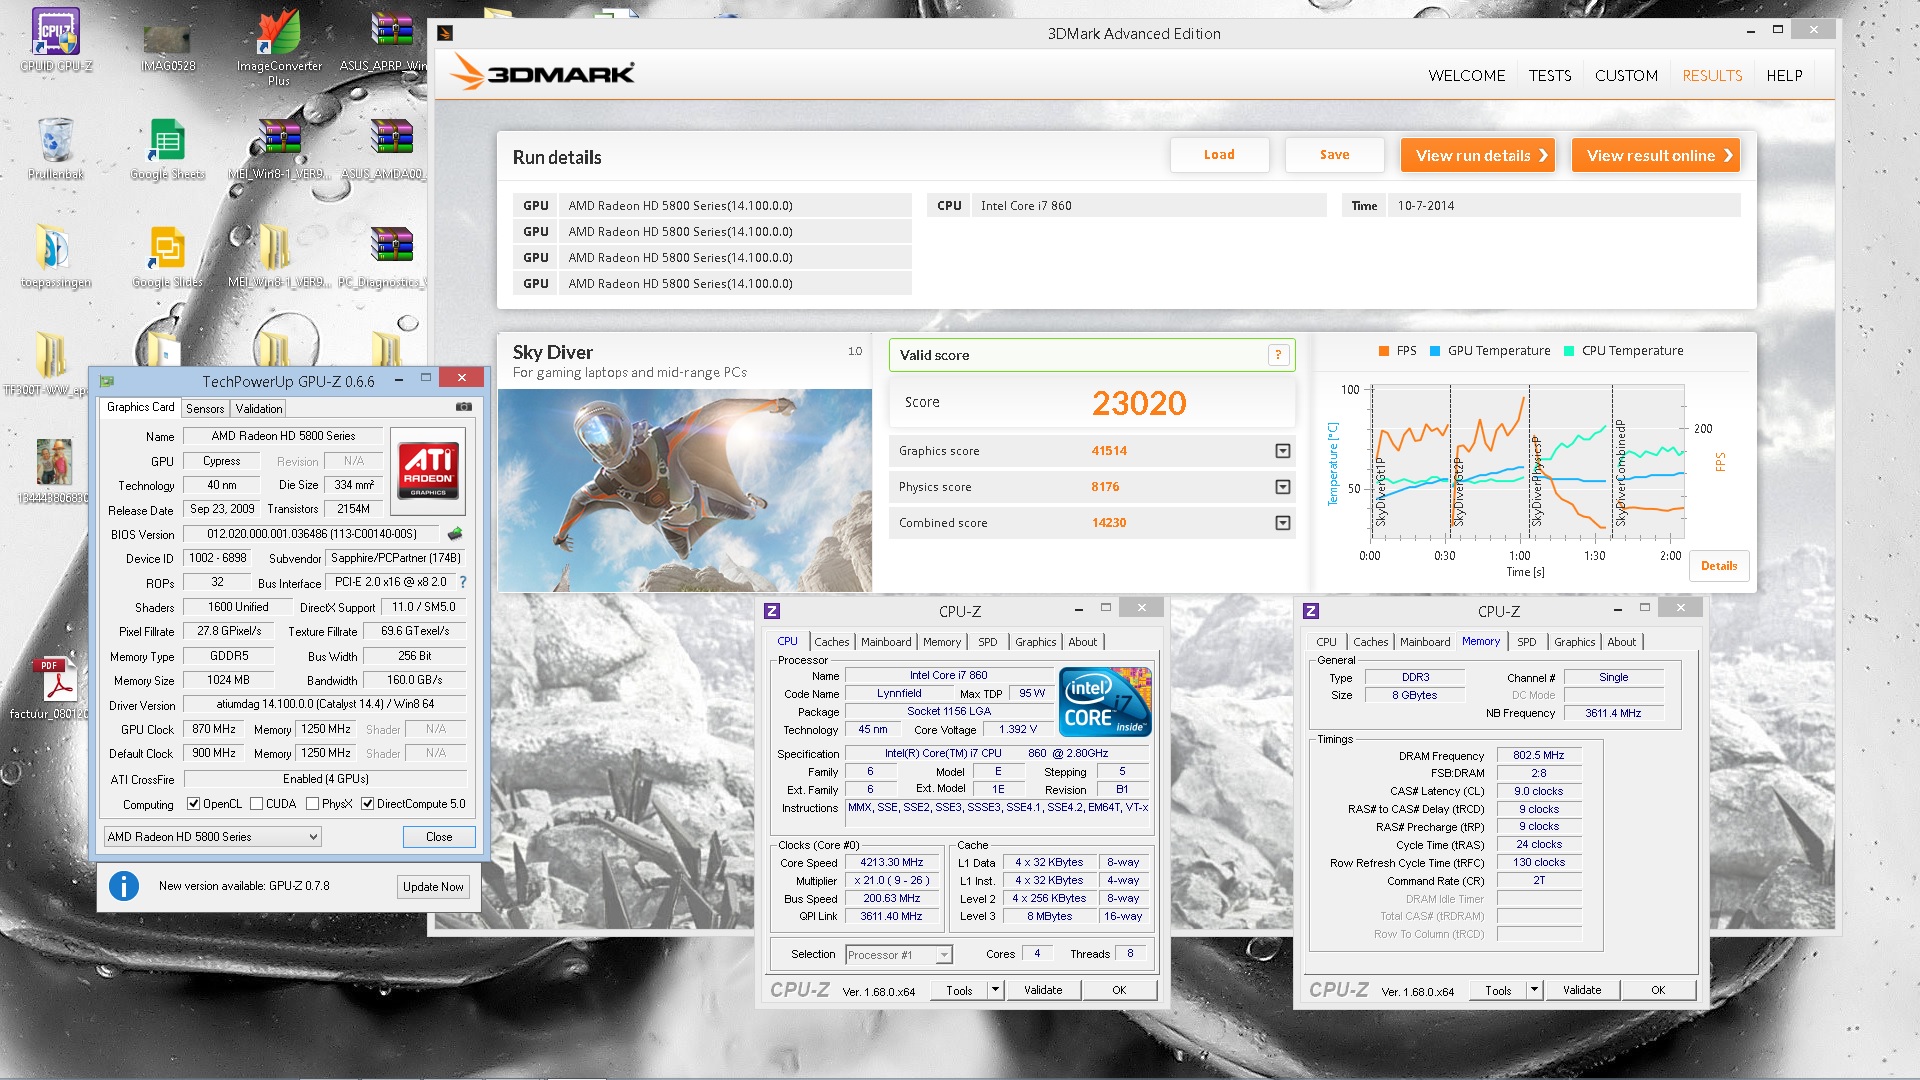Go to the WELCOME page in 3DMark

pos(1467,76)
